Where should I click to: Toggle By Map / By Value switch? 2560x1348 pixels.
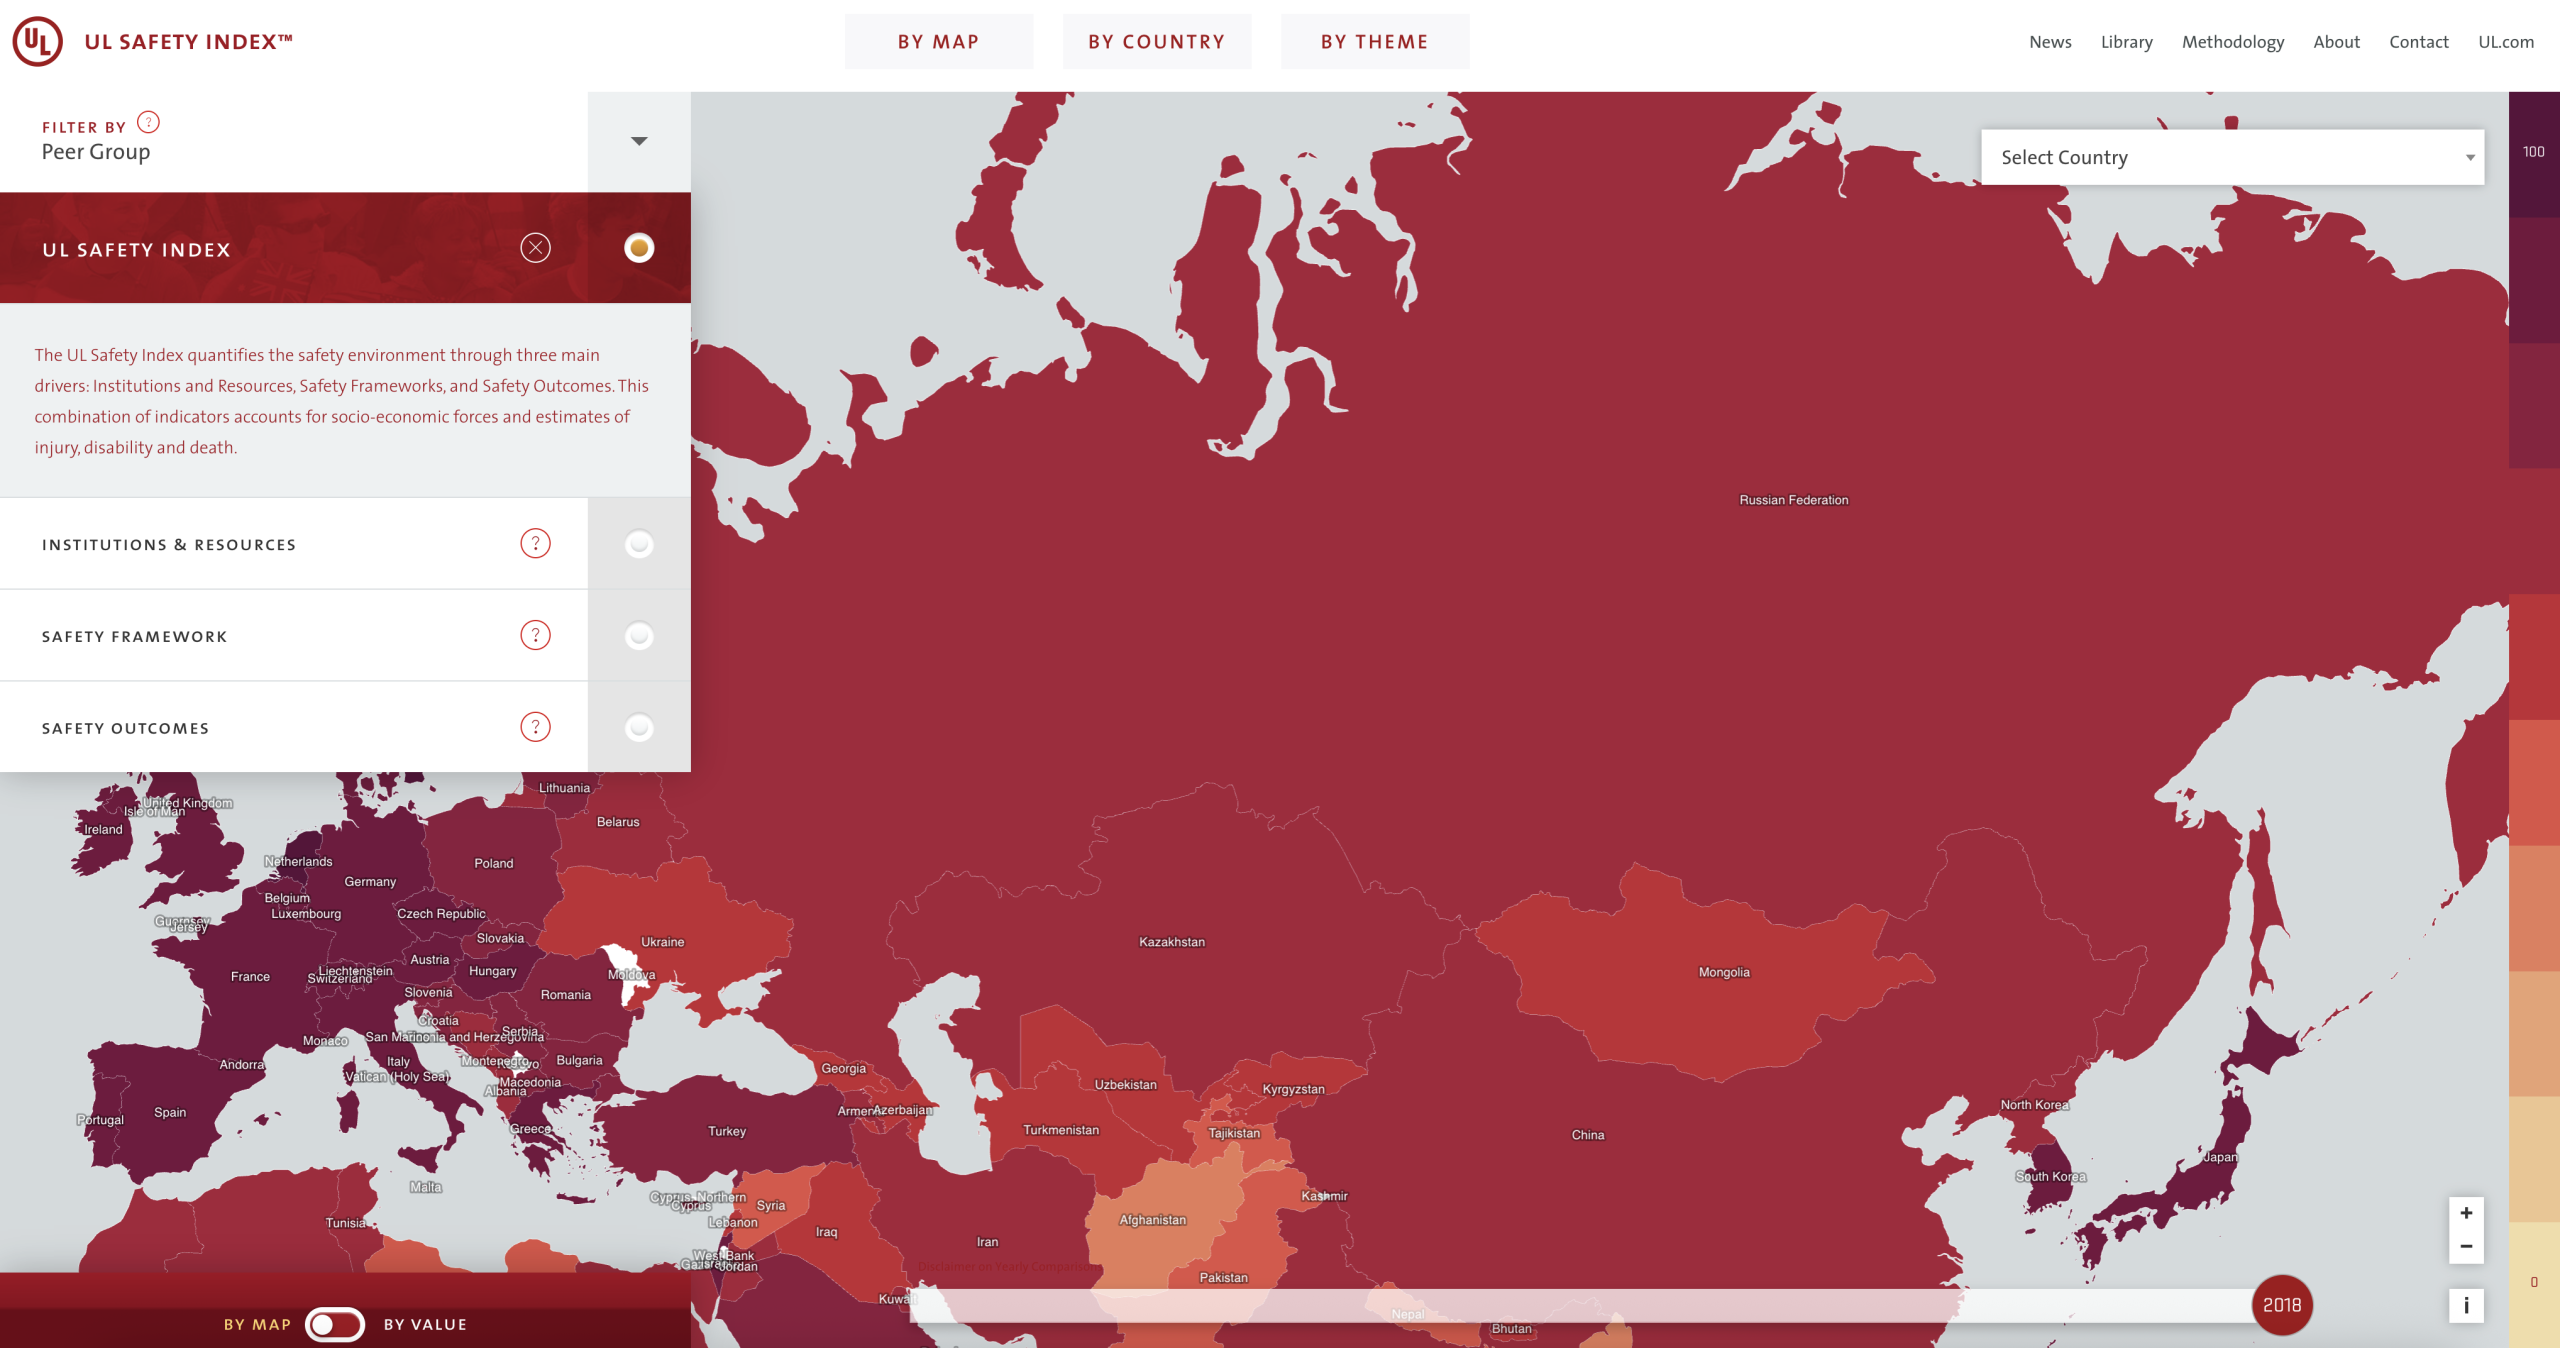(x=335, y=1324)
